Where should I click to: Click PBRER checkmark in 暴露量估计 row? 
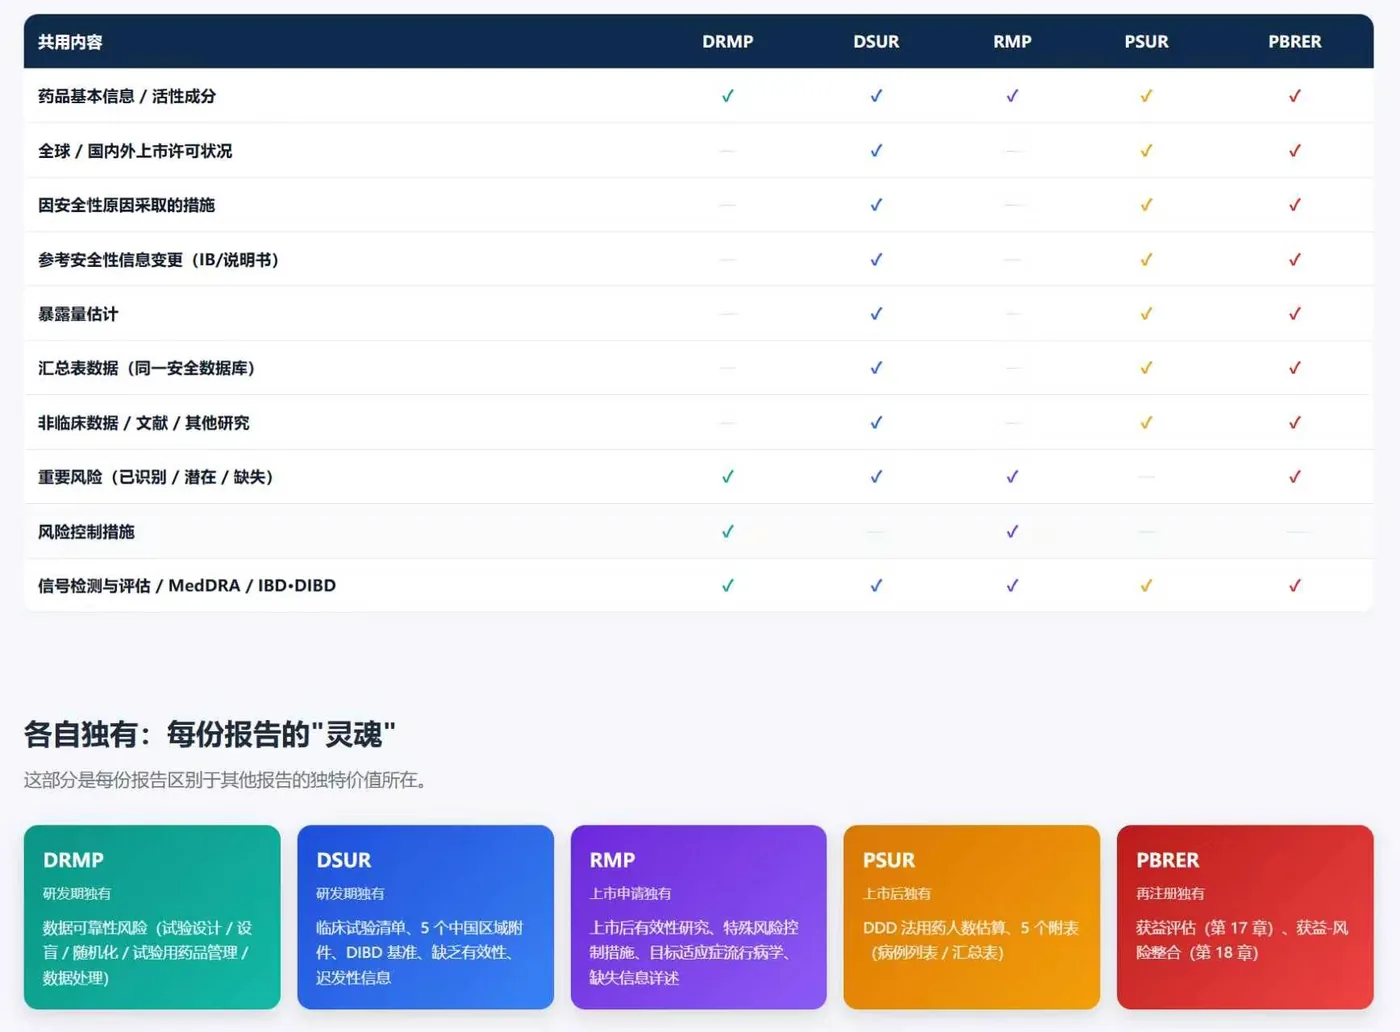tap(1295, 314)
